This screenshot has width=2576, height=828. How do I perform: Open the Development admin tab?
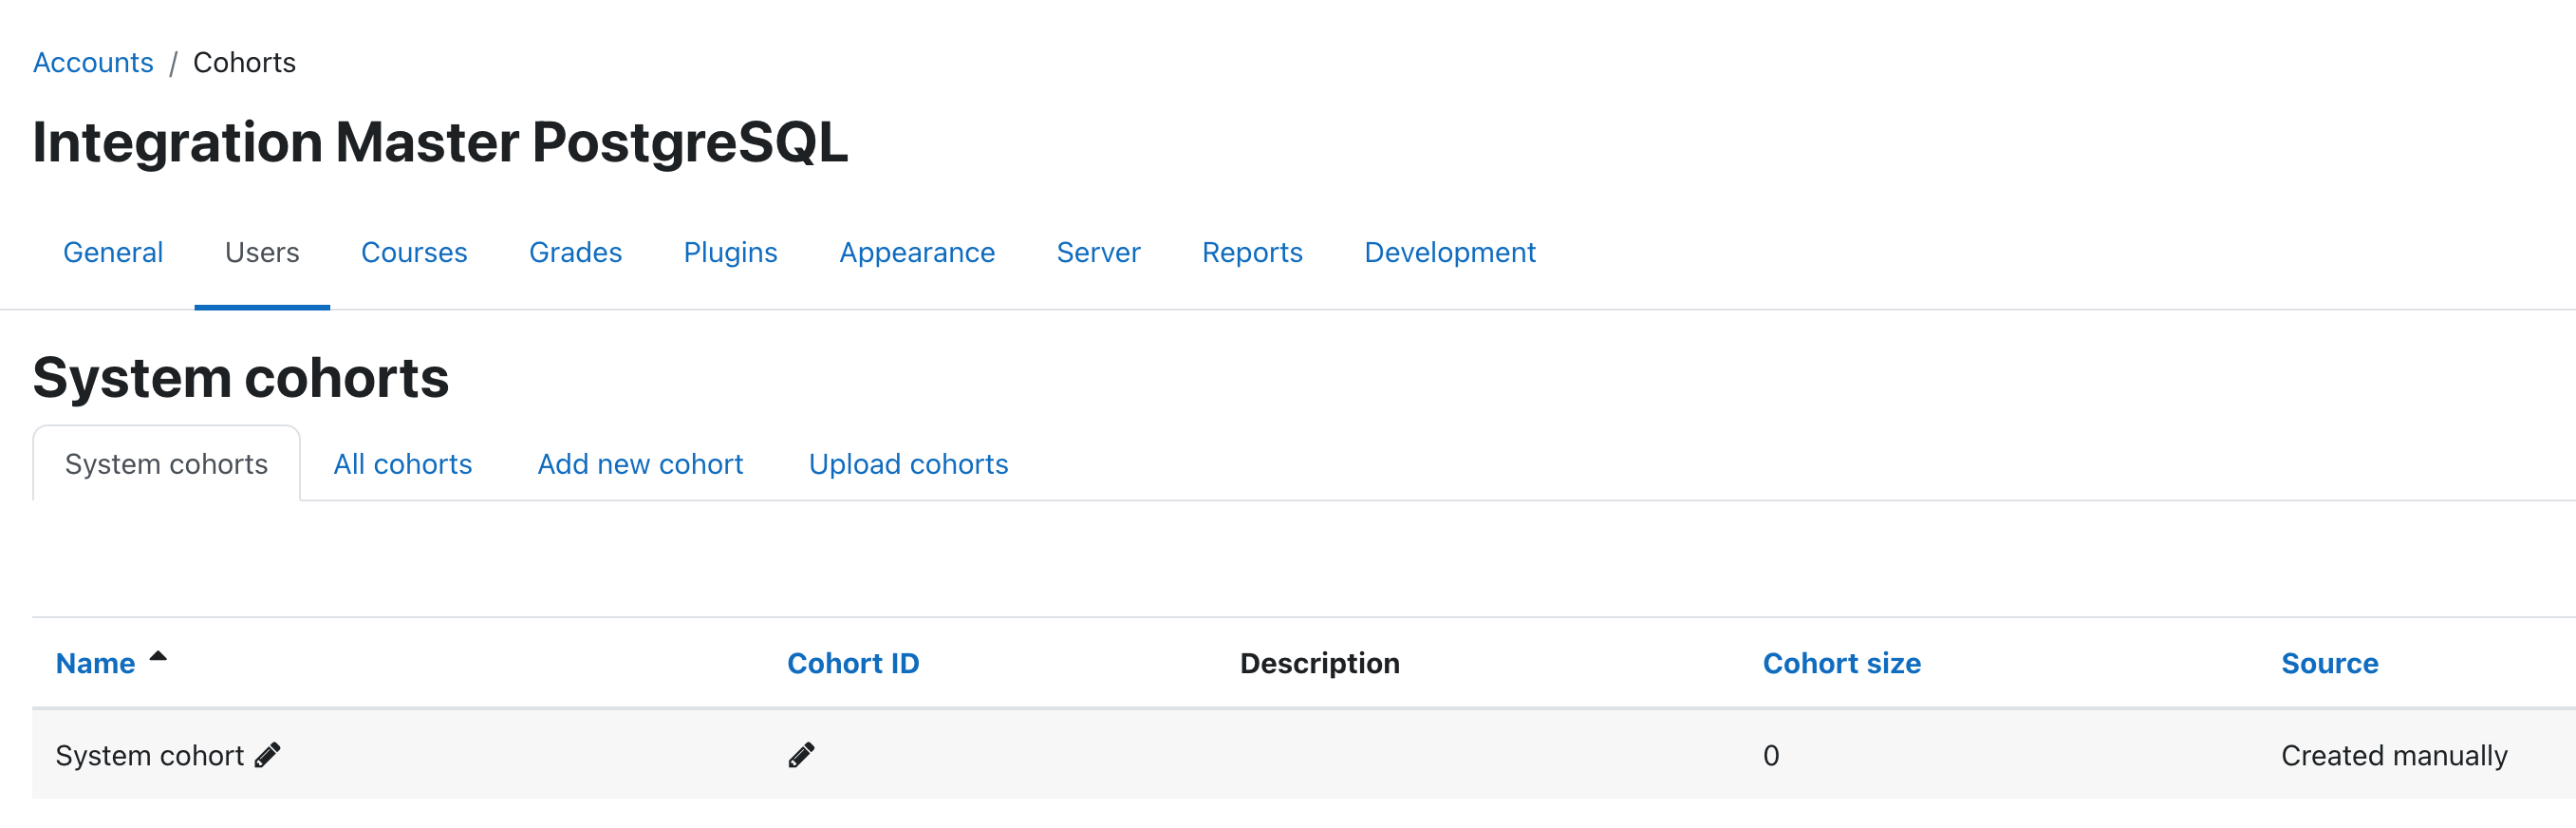pos(1449,252)
